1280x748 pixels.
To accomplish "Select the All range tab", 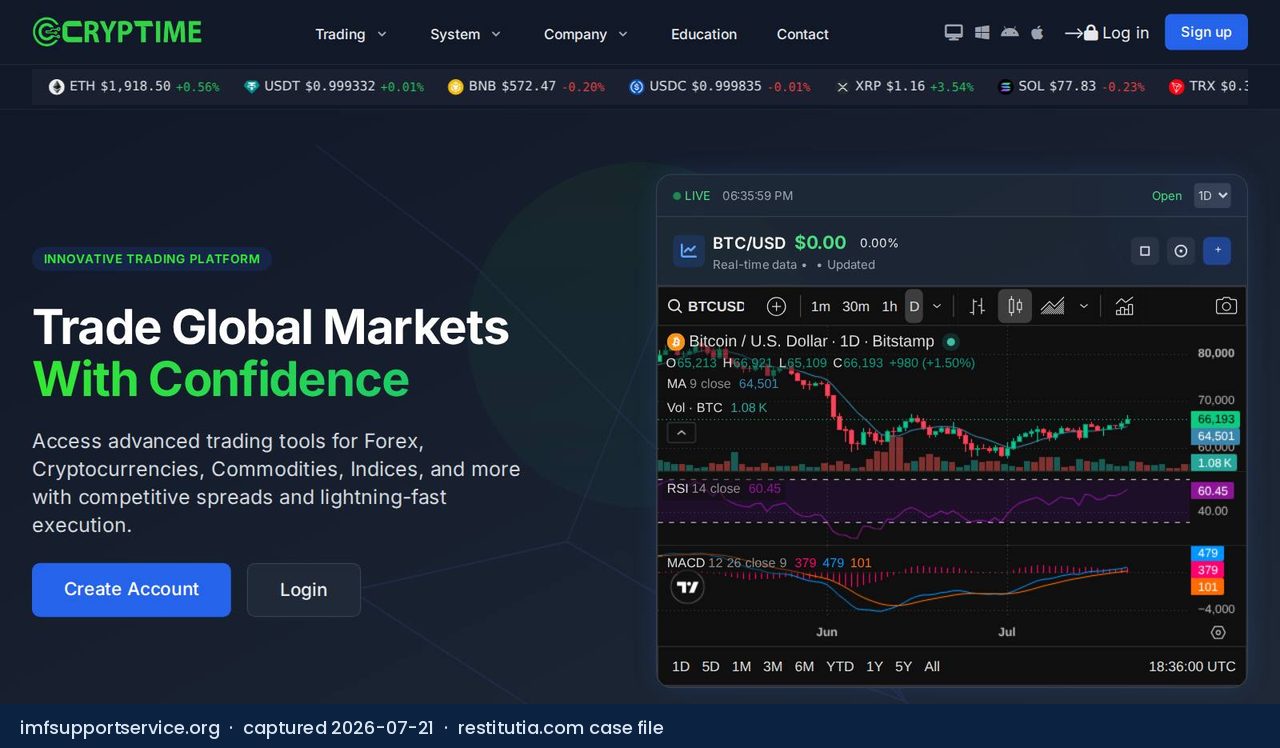I will tap(932, 666).
